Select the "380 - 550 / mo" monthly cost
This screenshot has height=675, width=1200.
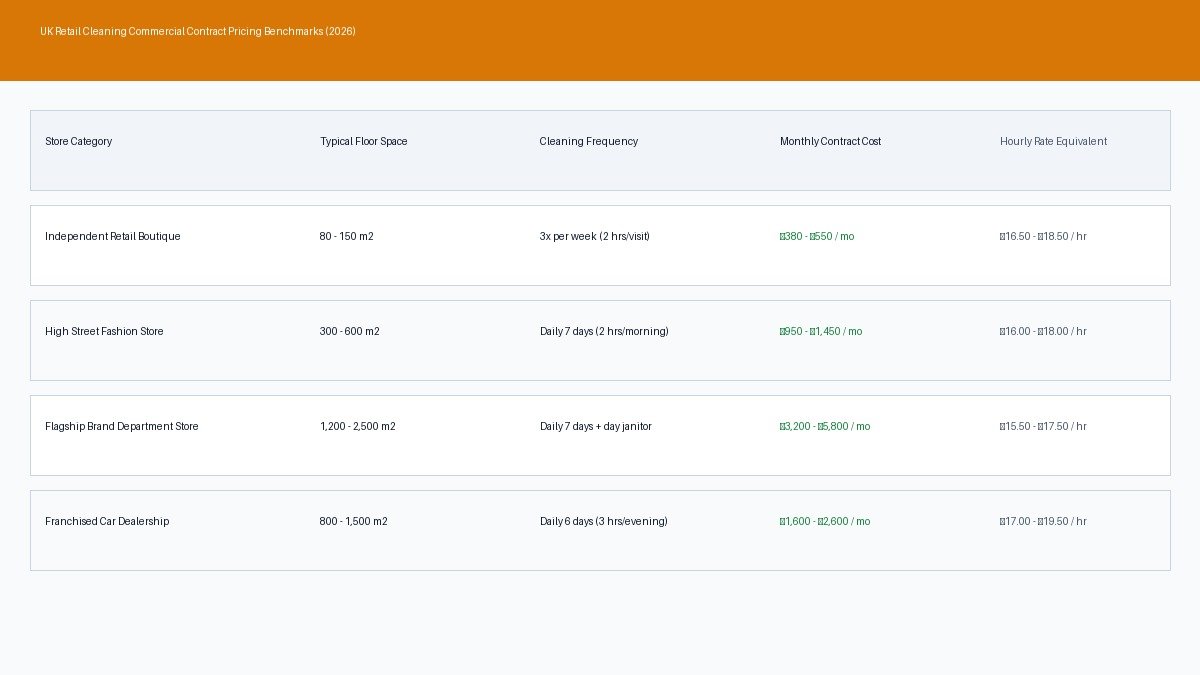[x=817, y=236]
